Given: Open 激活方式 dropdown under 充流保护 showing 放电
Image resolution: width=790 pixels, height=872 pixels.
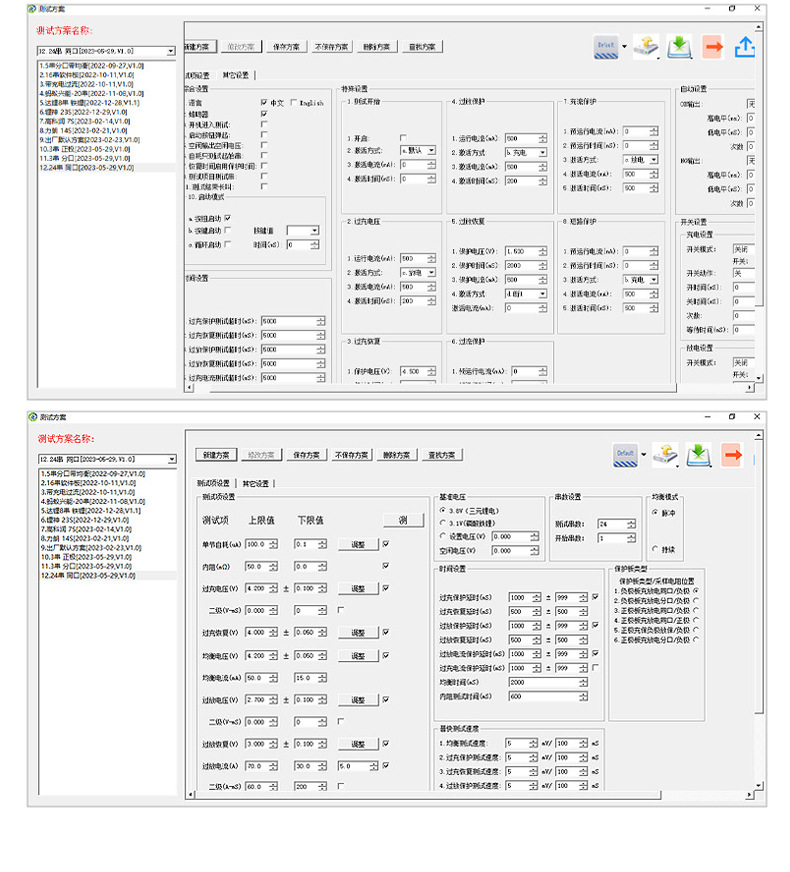Looking at the screenshot, I should [654, 160].
